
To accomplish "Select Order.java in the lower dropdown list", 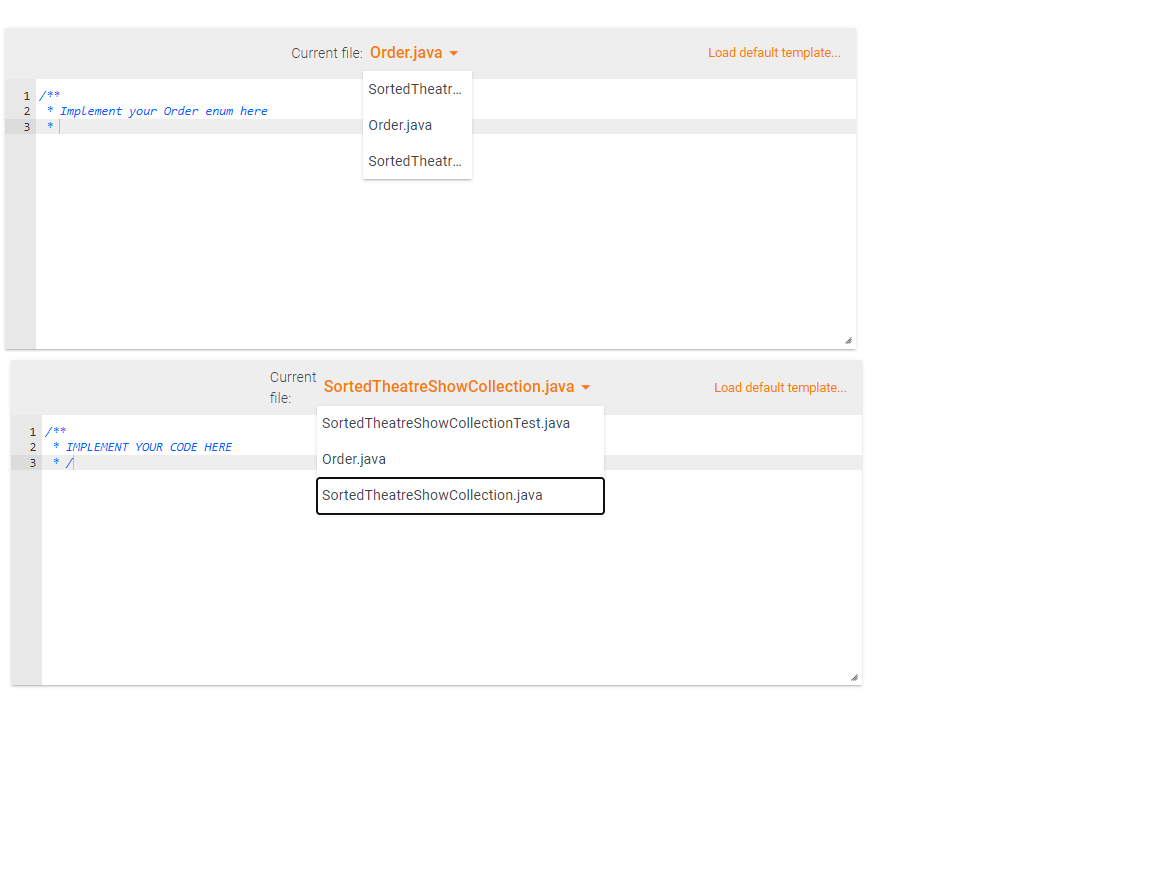I will tap(460, 459).
